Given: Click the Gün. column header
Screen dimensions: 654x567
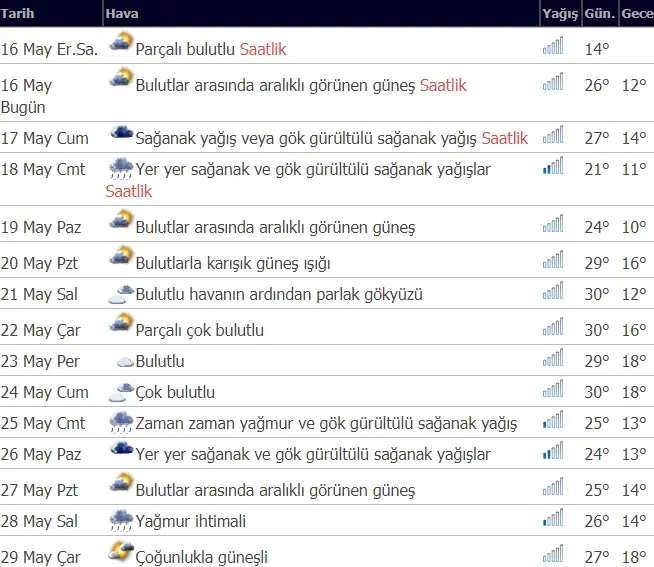Looking at the screenshot, I should click(600, 13).
